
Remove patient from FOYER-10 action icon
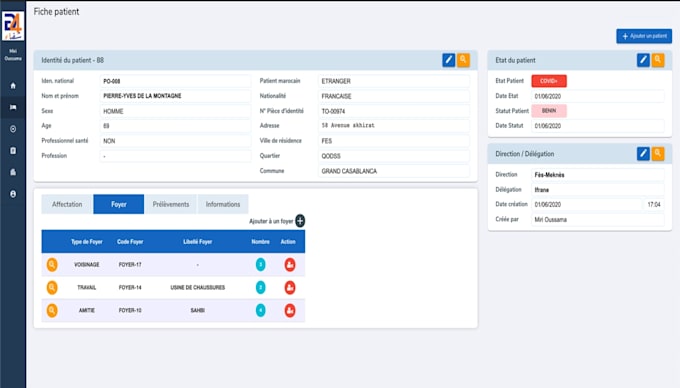290,310
